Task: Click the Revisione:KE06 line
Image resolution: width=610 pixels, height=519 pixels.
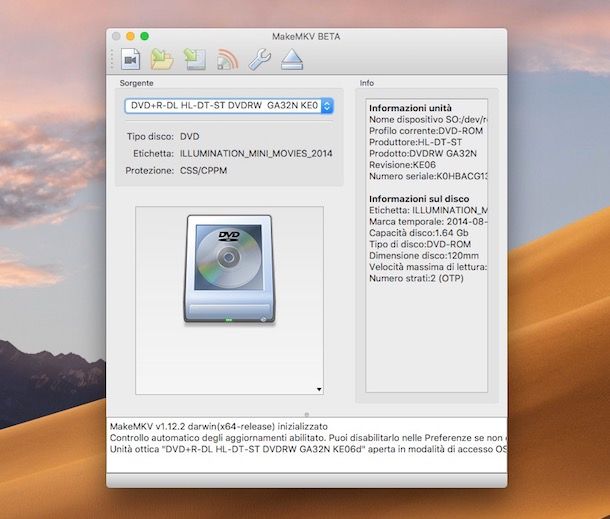Action: tap(402, 165)
